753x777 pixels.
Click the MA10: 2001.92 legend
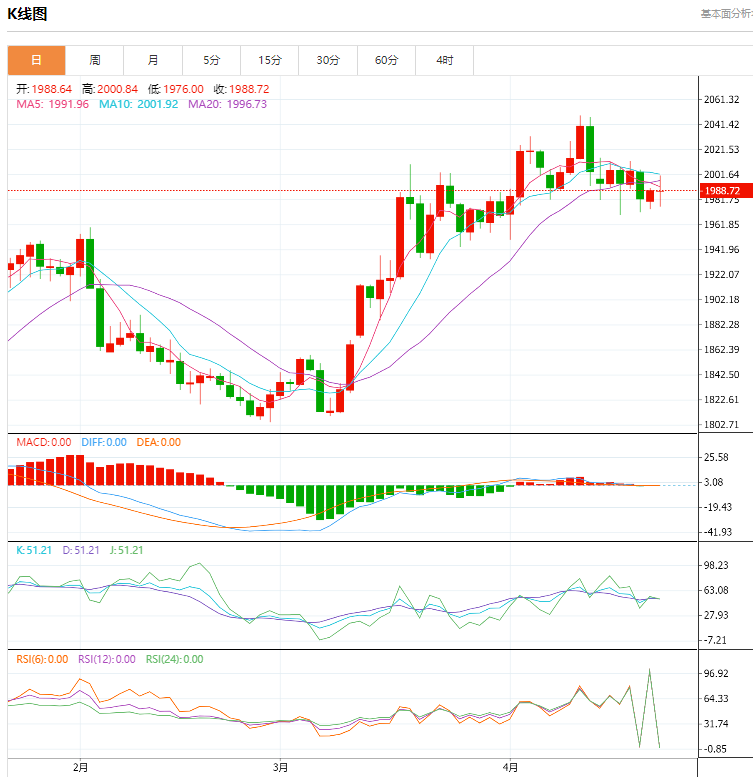coord(138,104)
